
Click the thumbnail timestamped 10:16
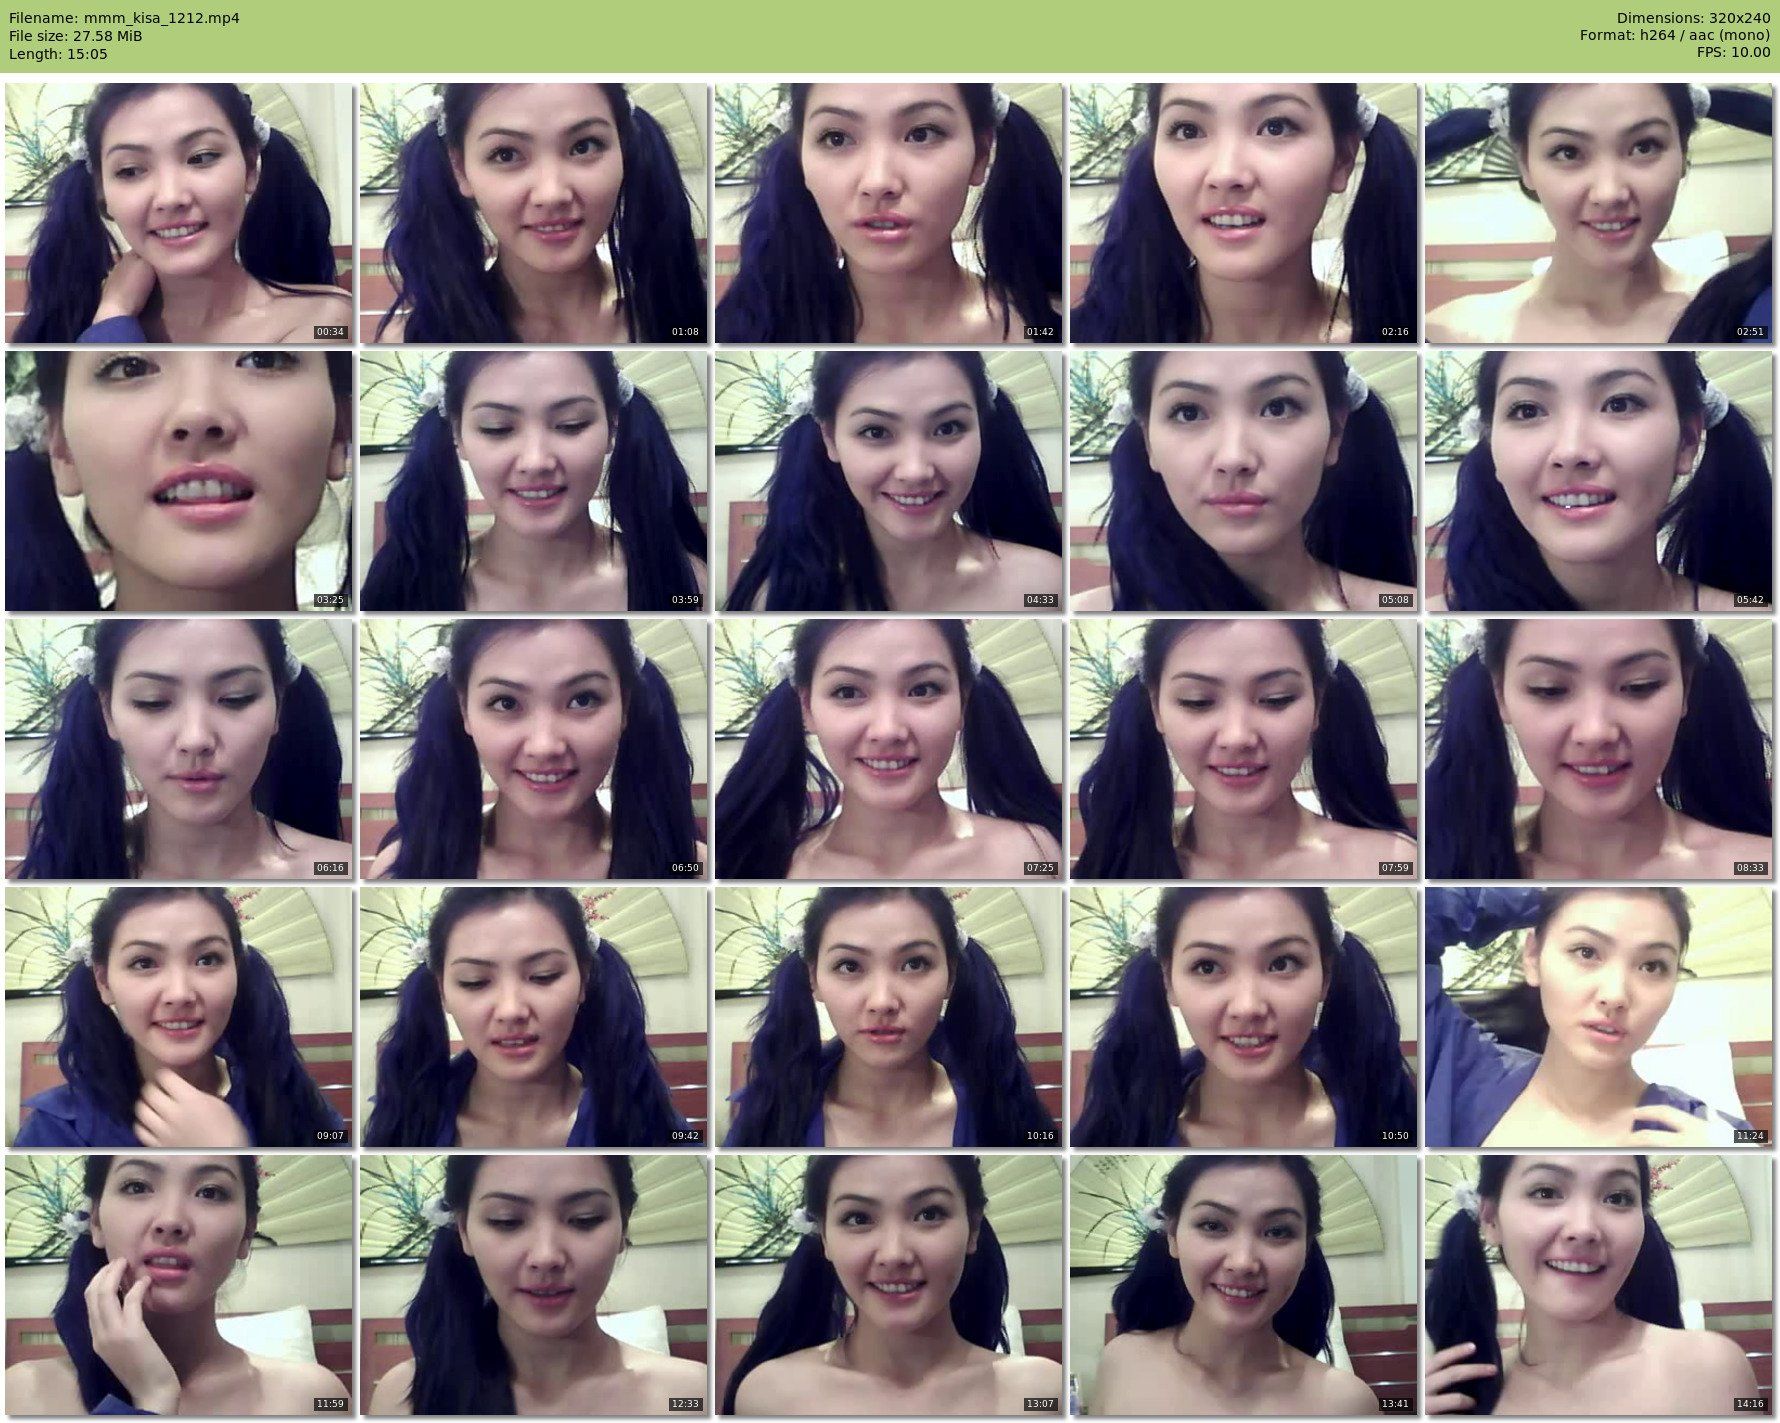click(x=888, y=1017)
